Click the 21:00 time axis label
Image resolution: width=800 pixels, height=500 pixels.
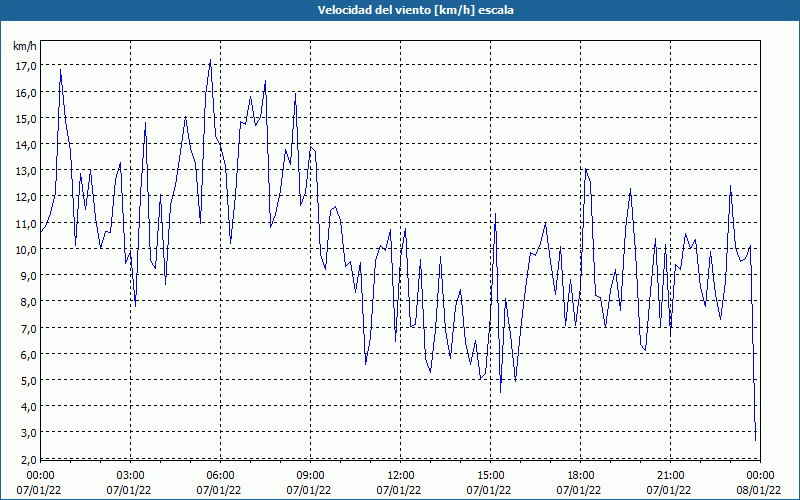[670, 476]
